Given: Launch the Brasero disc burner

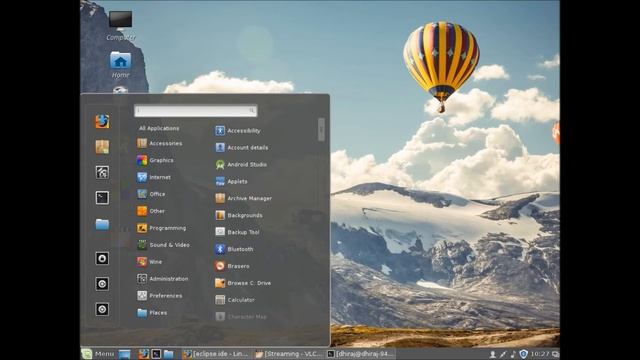Looking at the screenshot, I should pos(232,266).
